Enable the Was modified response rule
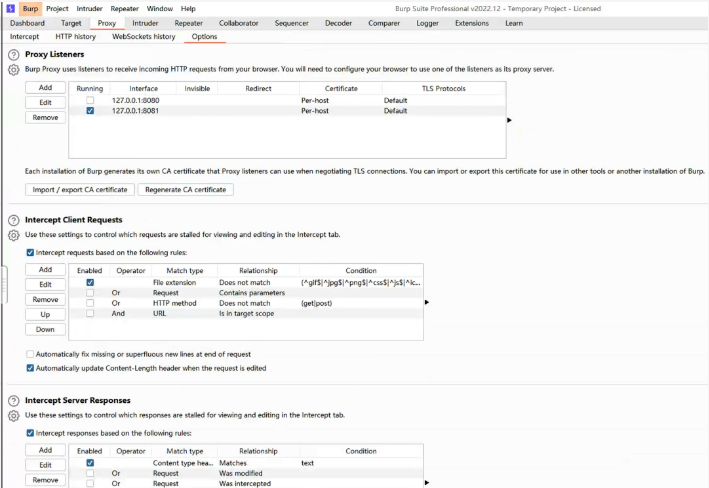The height and width of the screenshot is (488, 709). tap(90, 474)
